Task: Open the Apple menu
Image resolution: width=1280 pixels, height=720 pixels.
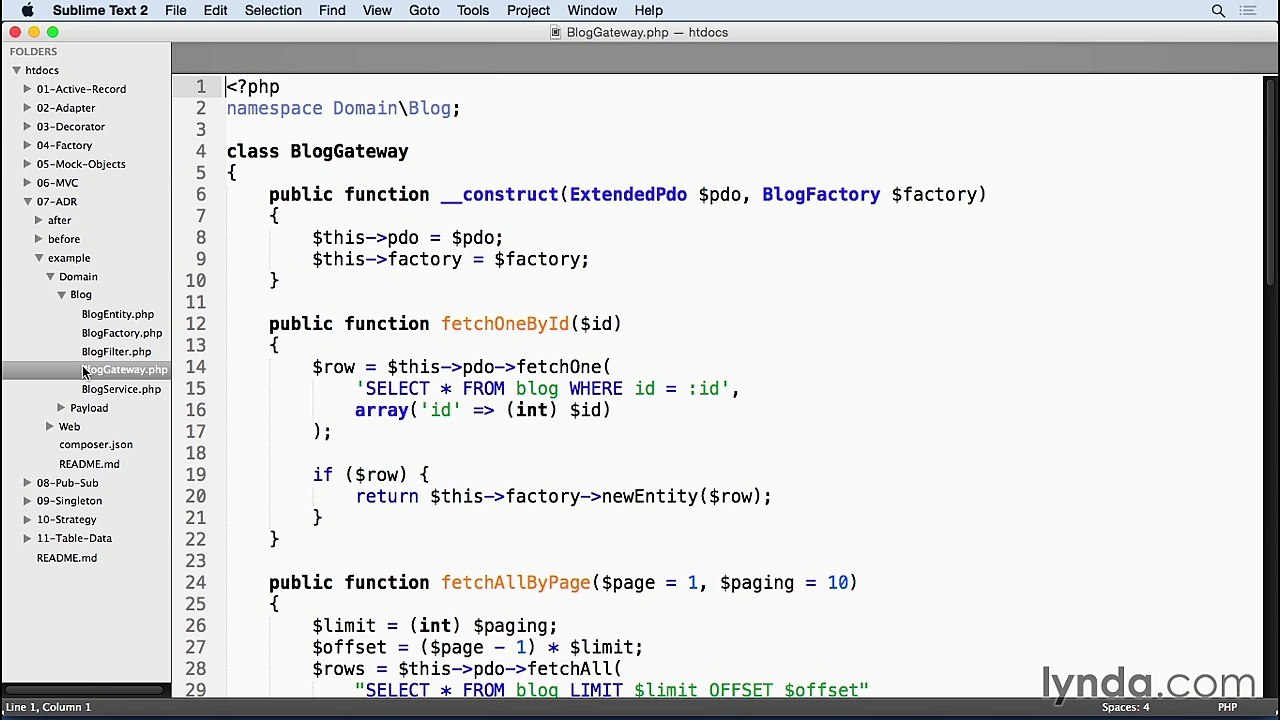Action: 27,11
